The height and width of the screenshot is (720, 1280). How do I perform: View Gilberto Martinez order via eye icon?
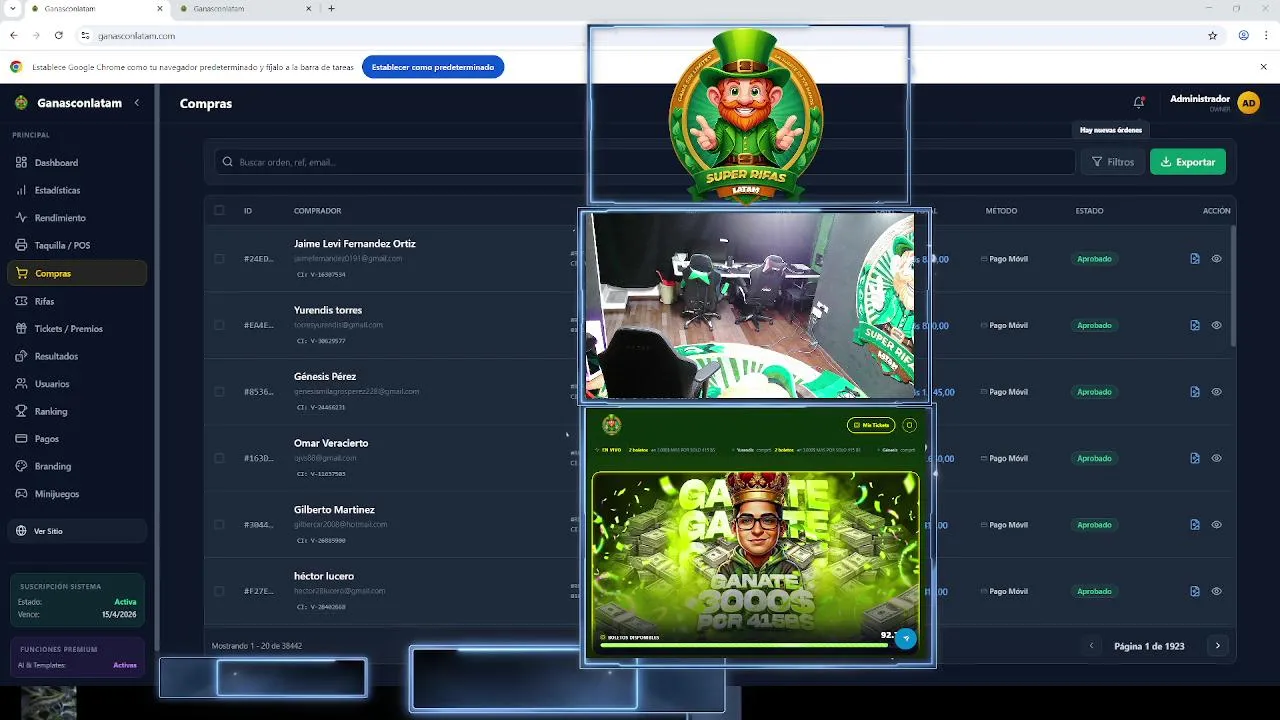1217,525
